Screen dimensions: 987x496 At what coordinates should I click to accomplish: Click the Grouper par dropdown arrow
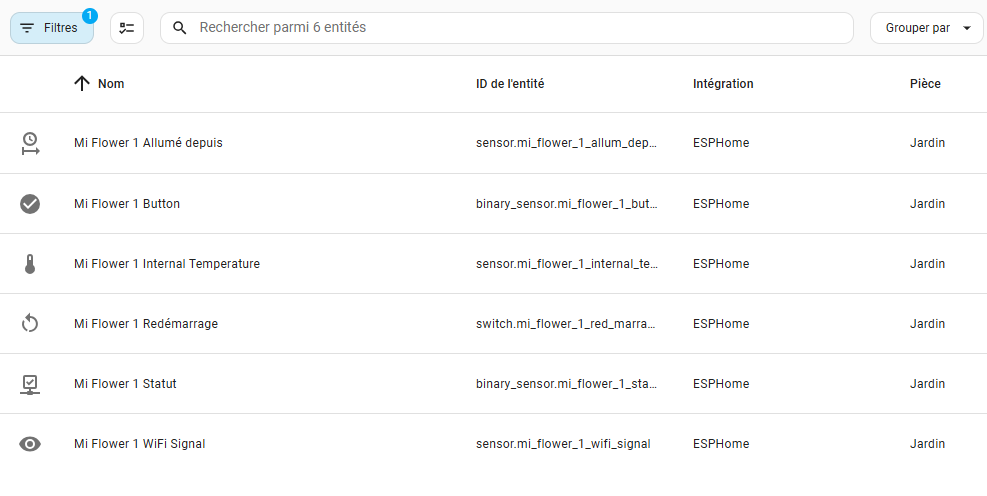click(x=967, y=28)
